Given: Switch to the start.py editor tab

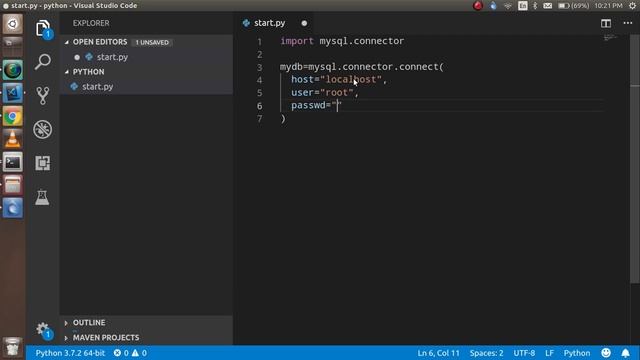Looking at the screenshot, I should point(269,23).
